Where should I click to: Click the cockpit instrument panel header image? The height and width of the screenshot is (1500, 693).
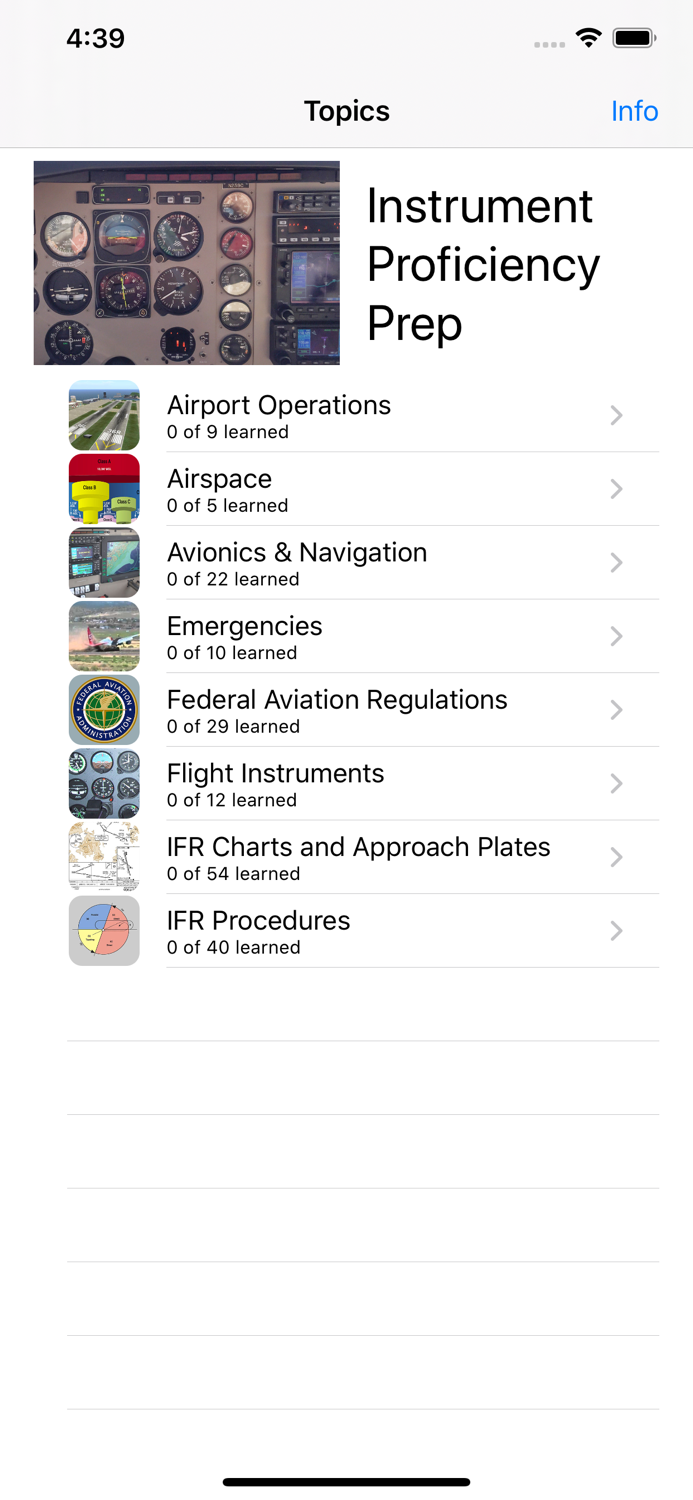coord(187,262)
